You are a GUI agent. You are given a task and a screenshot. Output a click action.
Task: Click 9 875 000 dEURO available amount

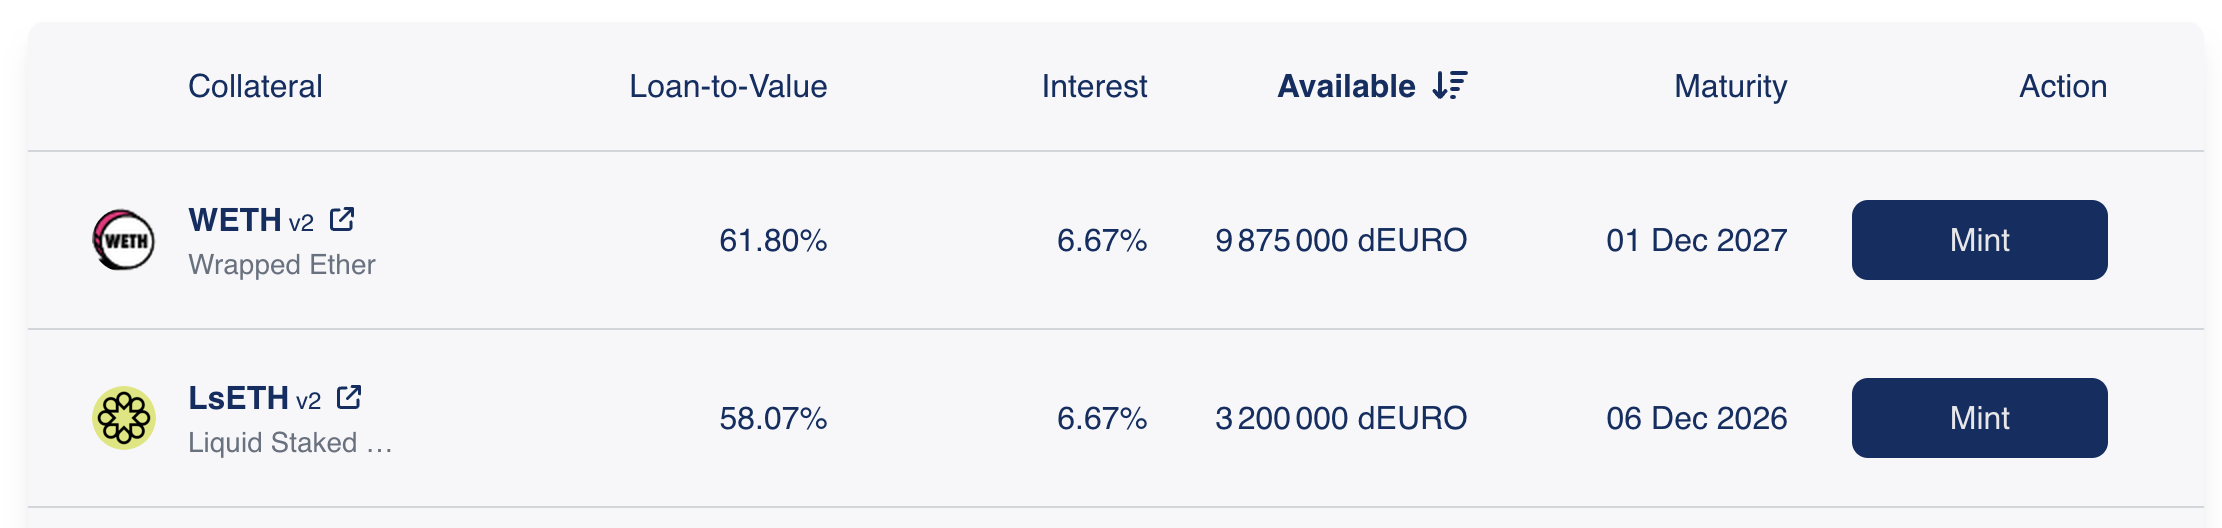click(x=1341, y=241)
